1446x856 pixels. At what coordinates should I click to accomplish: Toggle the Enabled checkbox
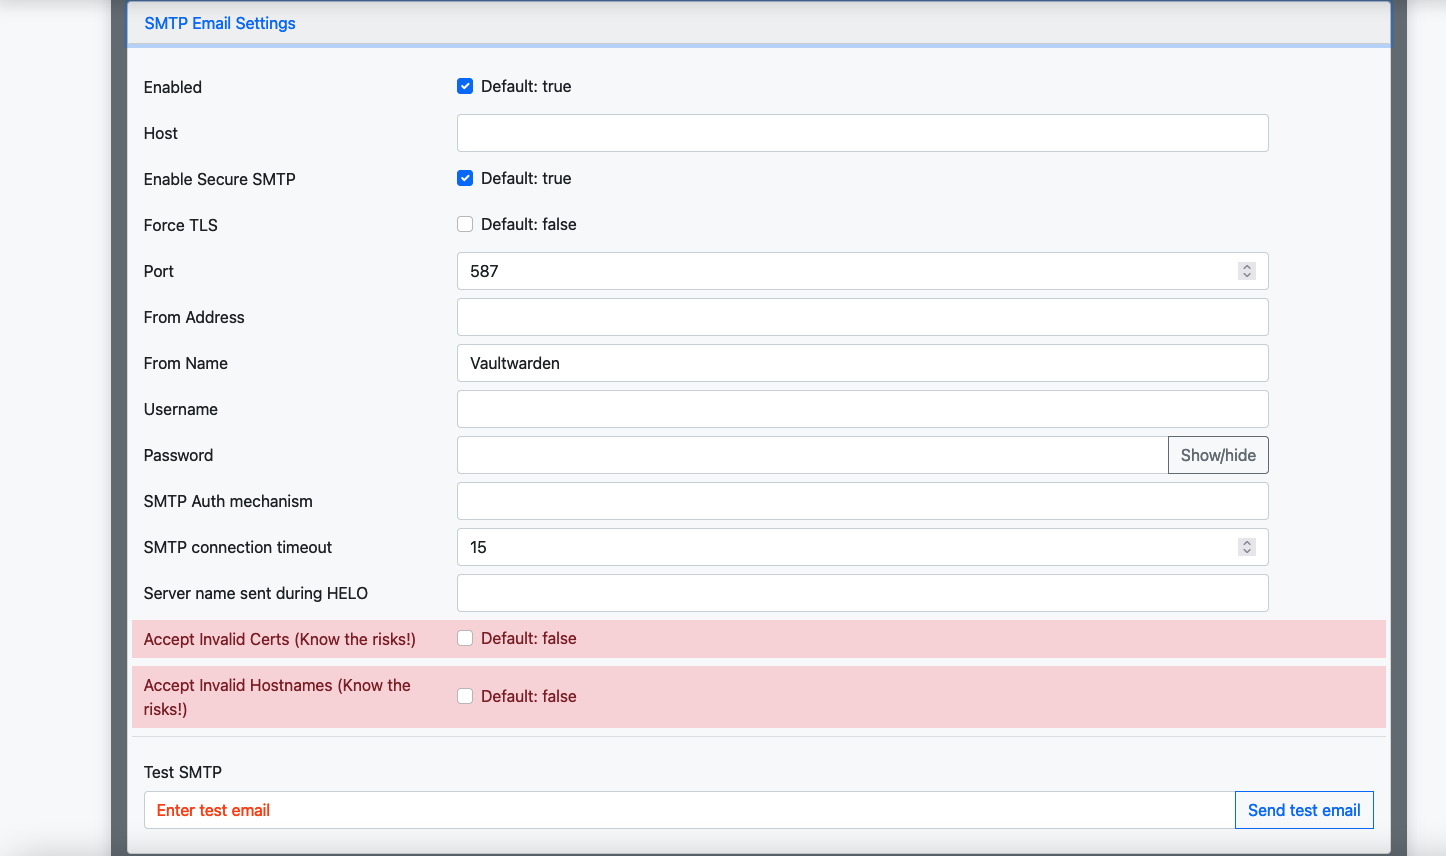[465, 86]
